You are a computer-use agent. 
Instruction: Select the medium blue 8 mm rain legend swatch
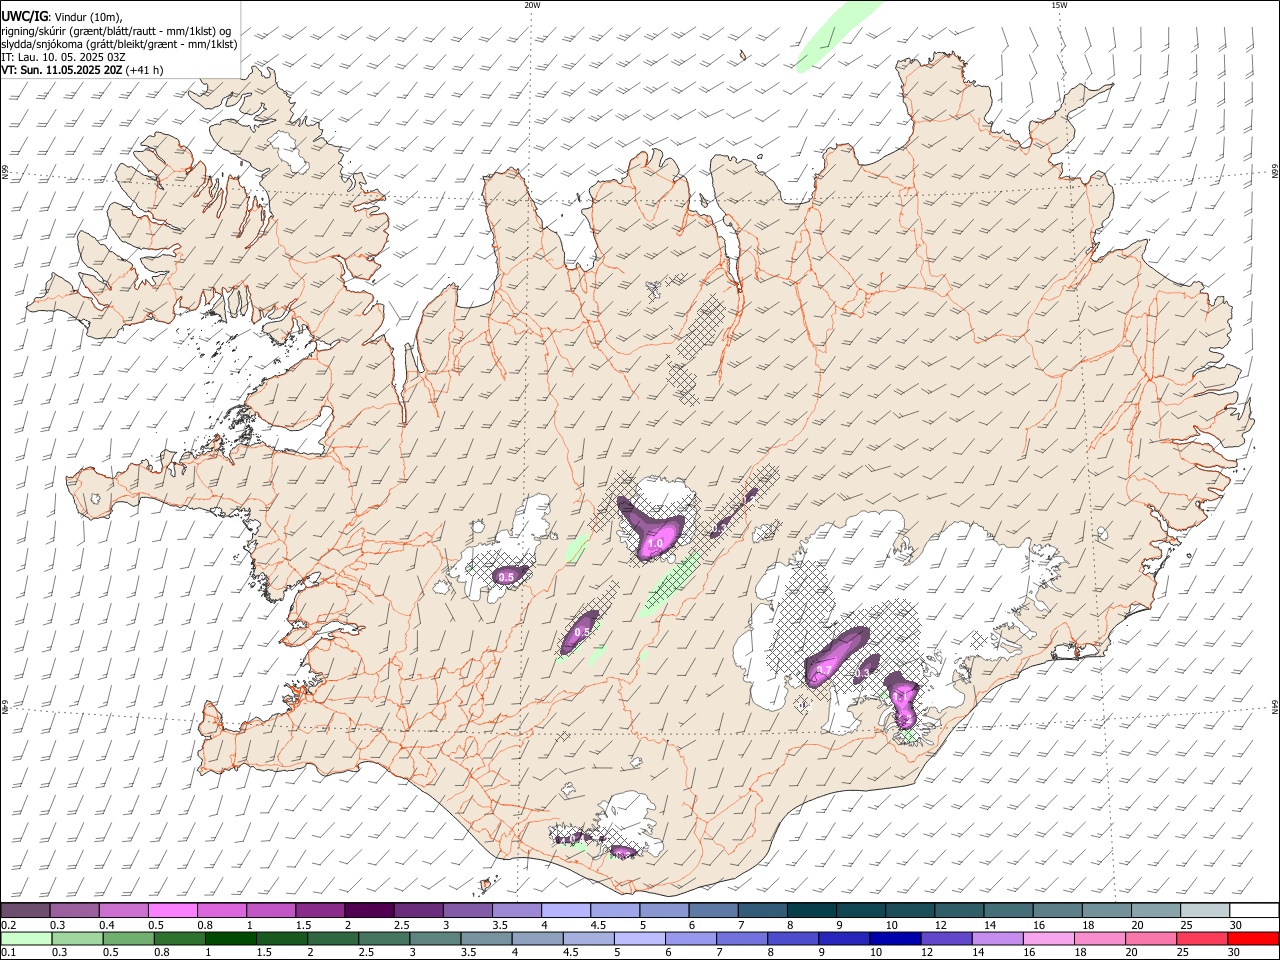pyautogui.click(x=793, y=939)
